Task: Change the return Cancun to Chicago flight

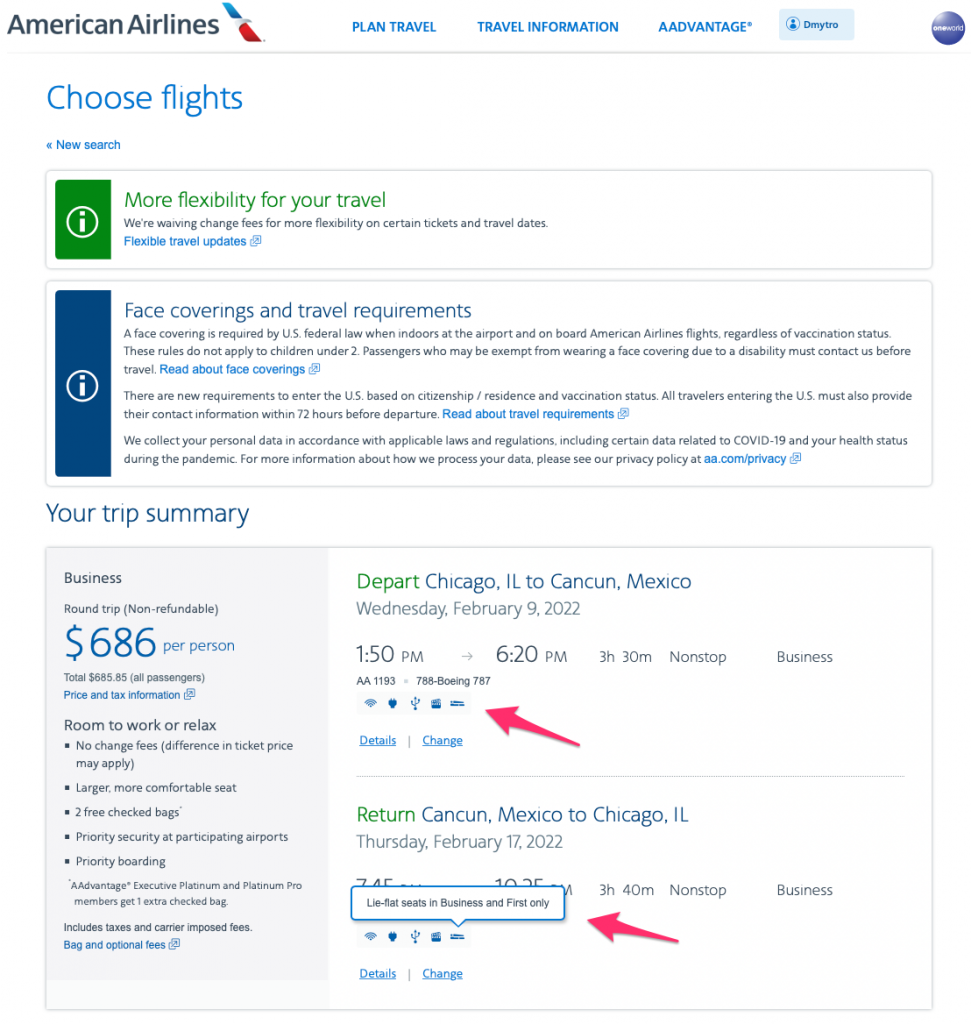Action: [x=442, y=974]
